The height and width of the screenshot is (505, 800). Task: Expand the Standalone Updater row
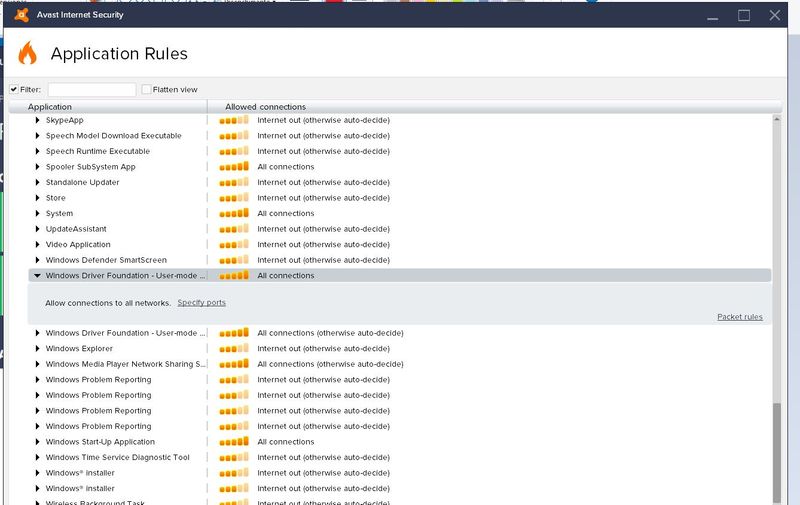[x=37, y=182]
